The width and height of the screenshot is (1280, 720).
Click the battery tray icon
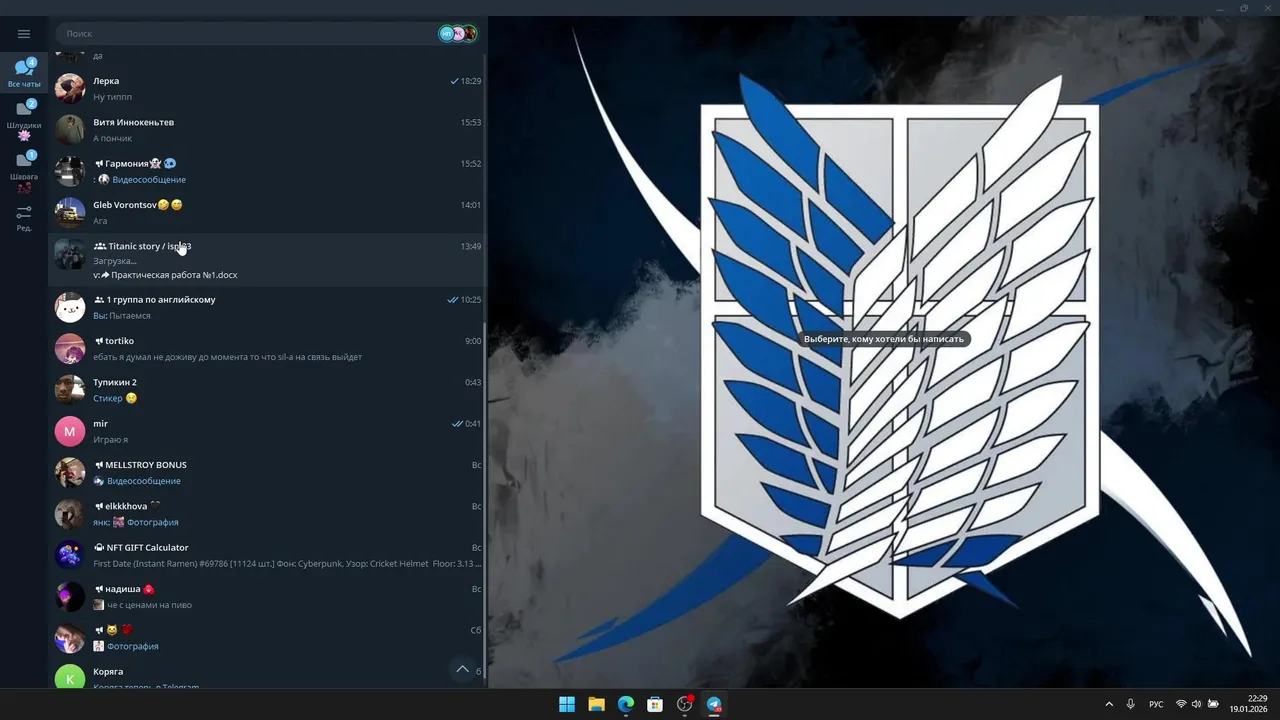point(1213,704)
